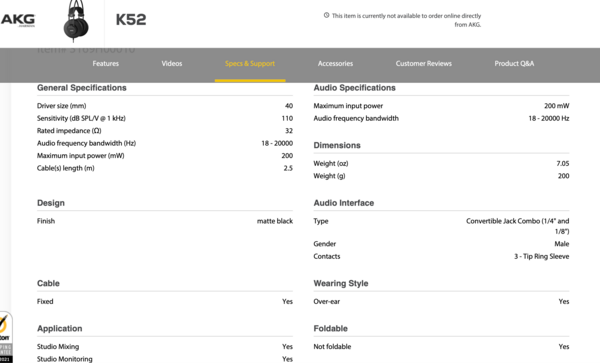Image resolution: width=600 pixels, height=363 pixels.
Task: Select the value 18 - 20000 under General Specifications
Action: 277,143
